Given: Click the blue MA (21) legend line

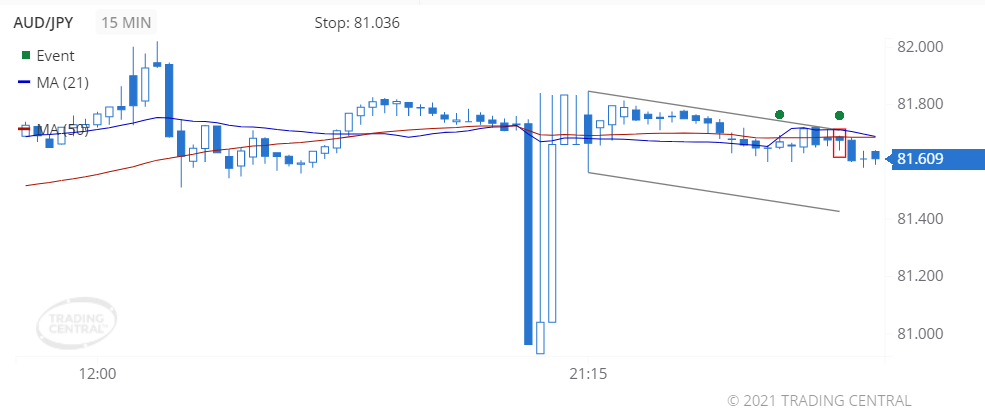Looking at the screenshot, I should [24, 82].
